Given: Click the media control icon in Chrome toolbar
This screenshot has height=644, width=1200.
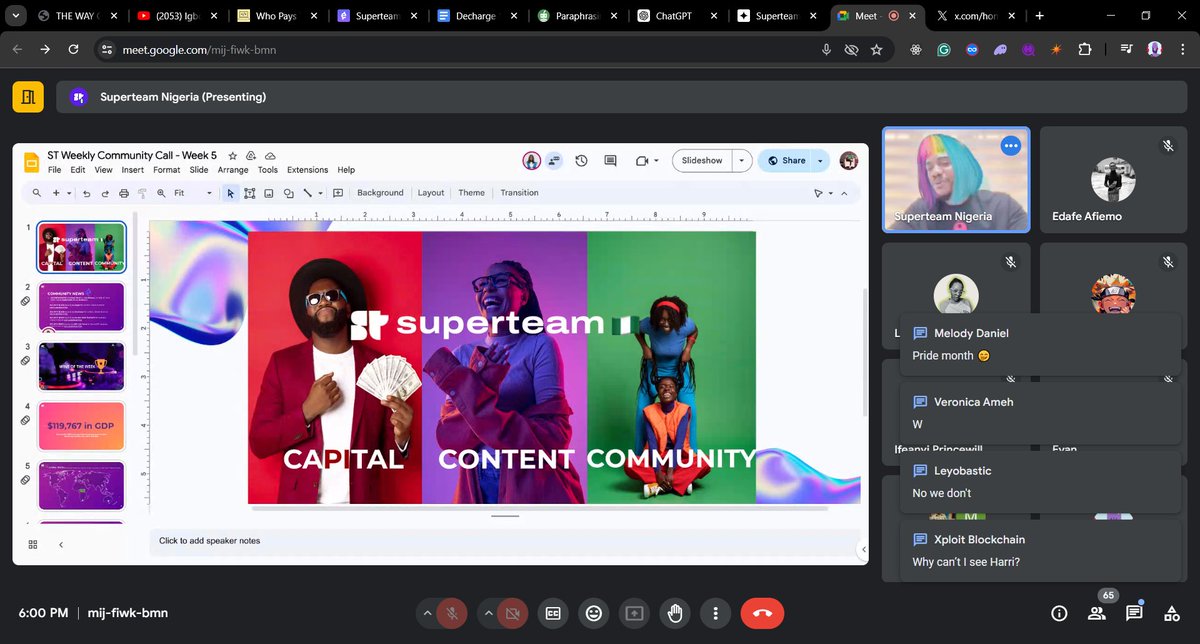Looking at the screenshot, I should coord(1127,49).
